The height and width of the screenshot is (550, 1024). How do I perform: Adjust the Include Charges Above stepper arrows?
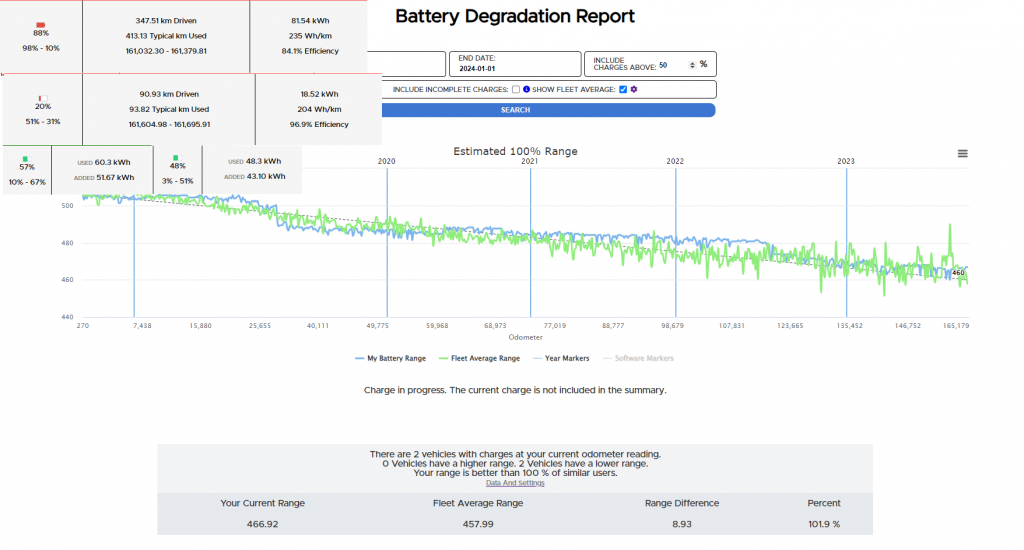pyautogui.click(x=691, y=65)
